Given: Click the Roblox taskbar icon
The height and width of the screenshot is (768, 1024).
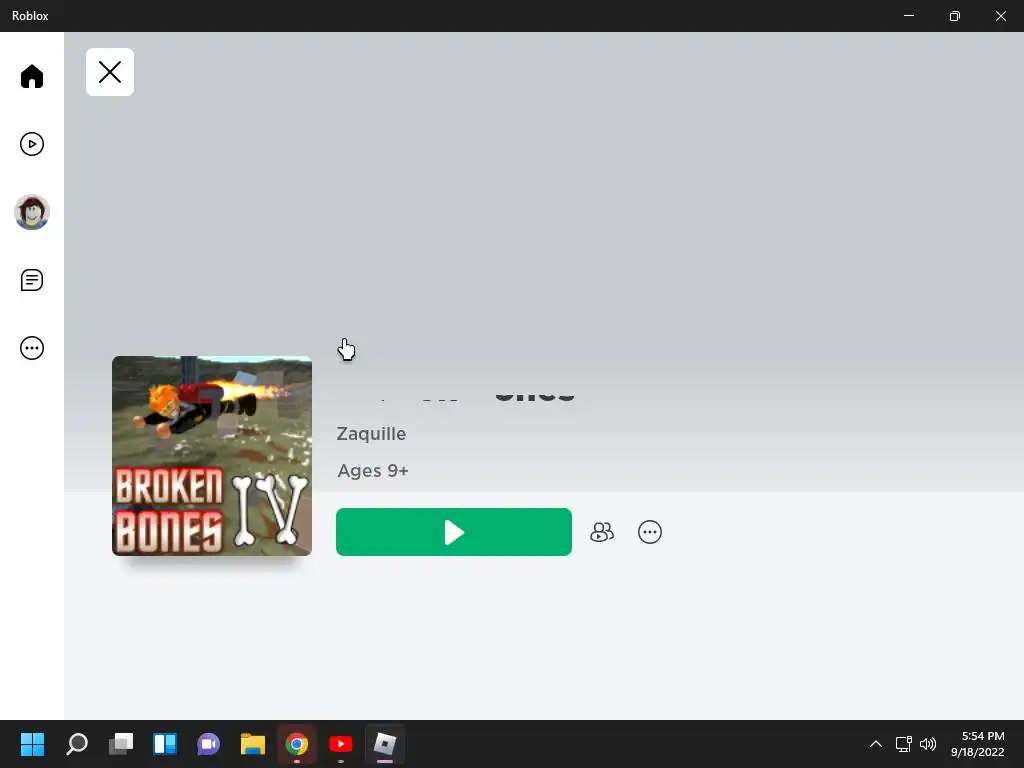Looking at the screenshot, I should coord(385,744).
